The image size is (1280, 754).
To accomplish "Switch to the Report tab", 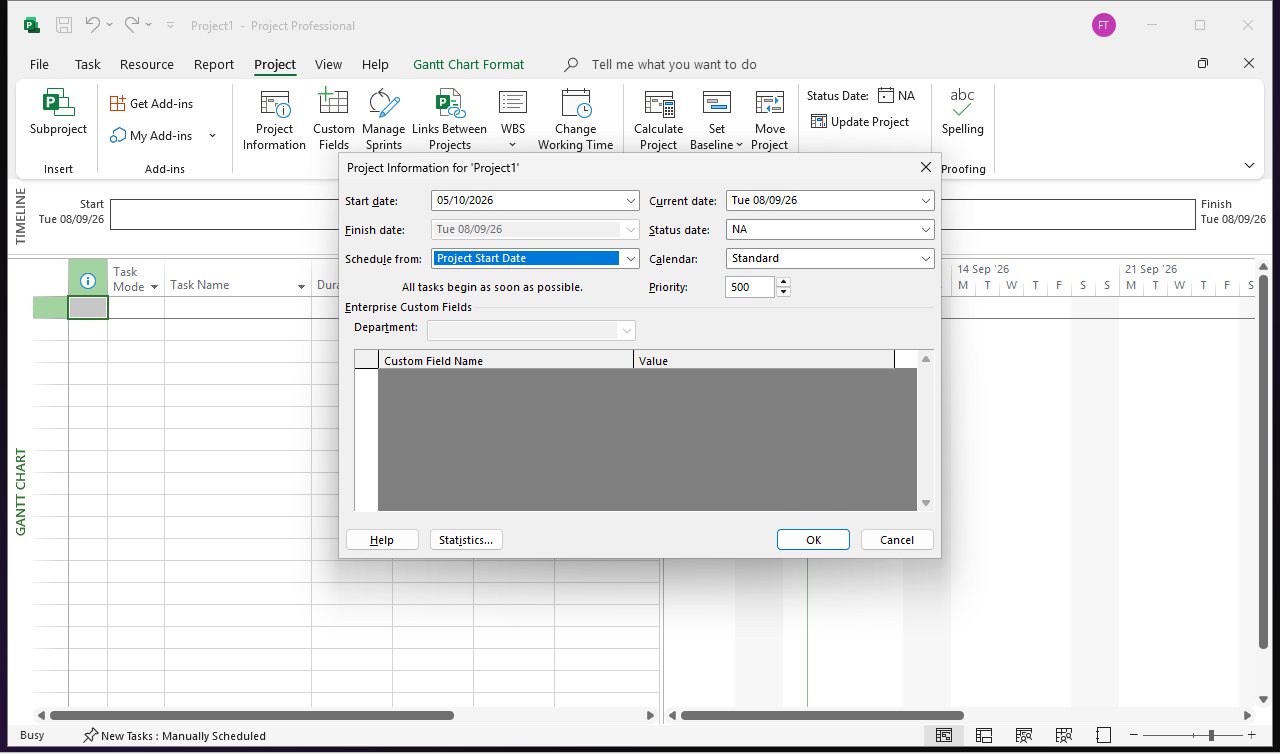I will tap(214, 64).
